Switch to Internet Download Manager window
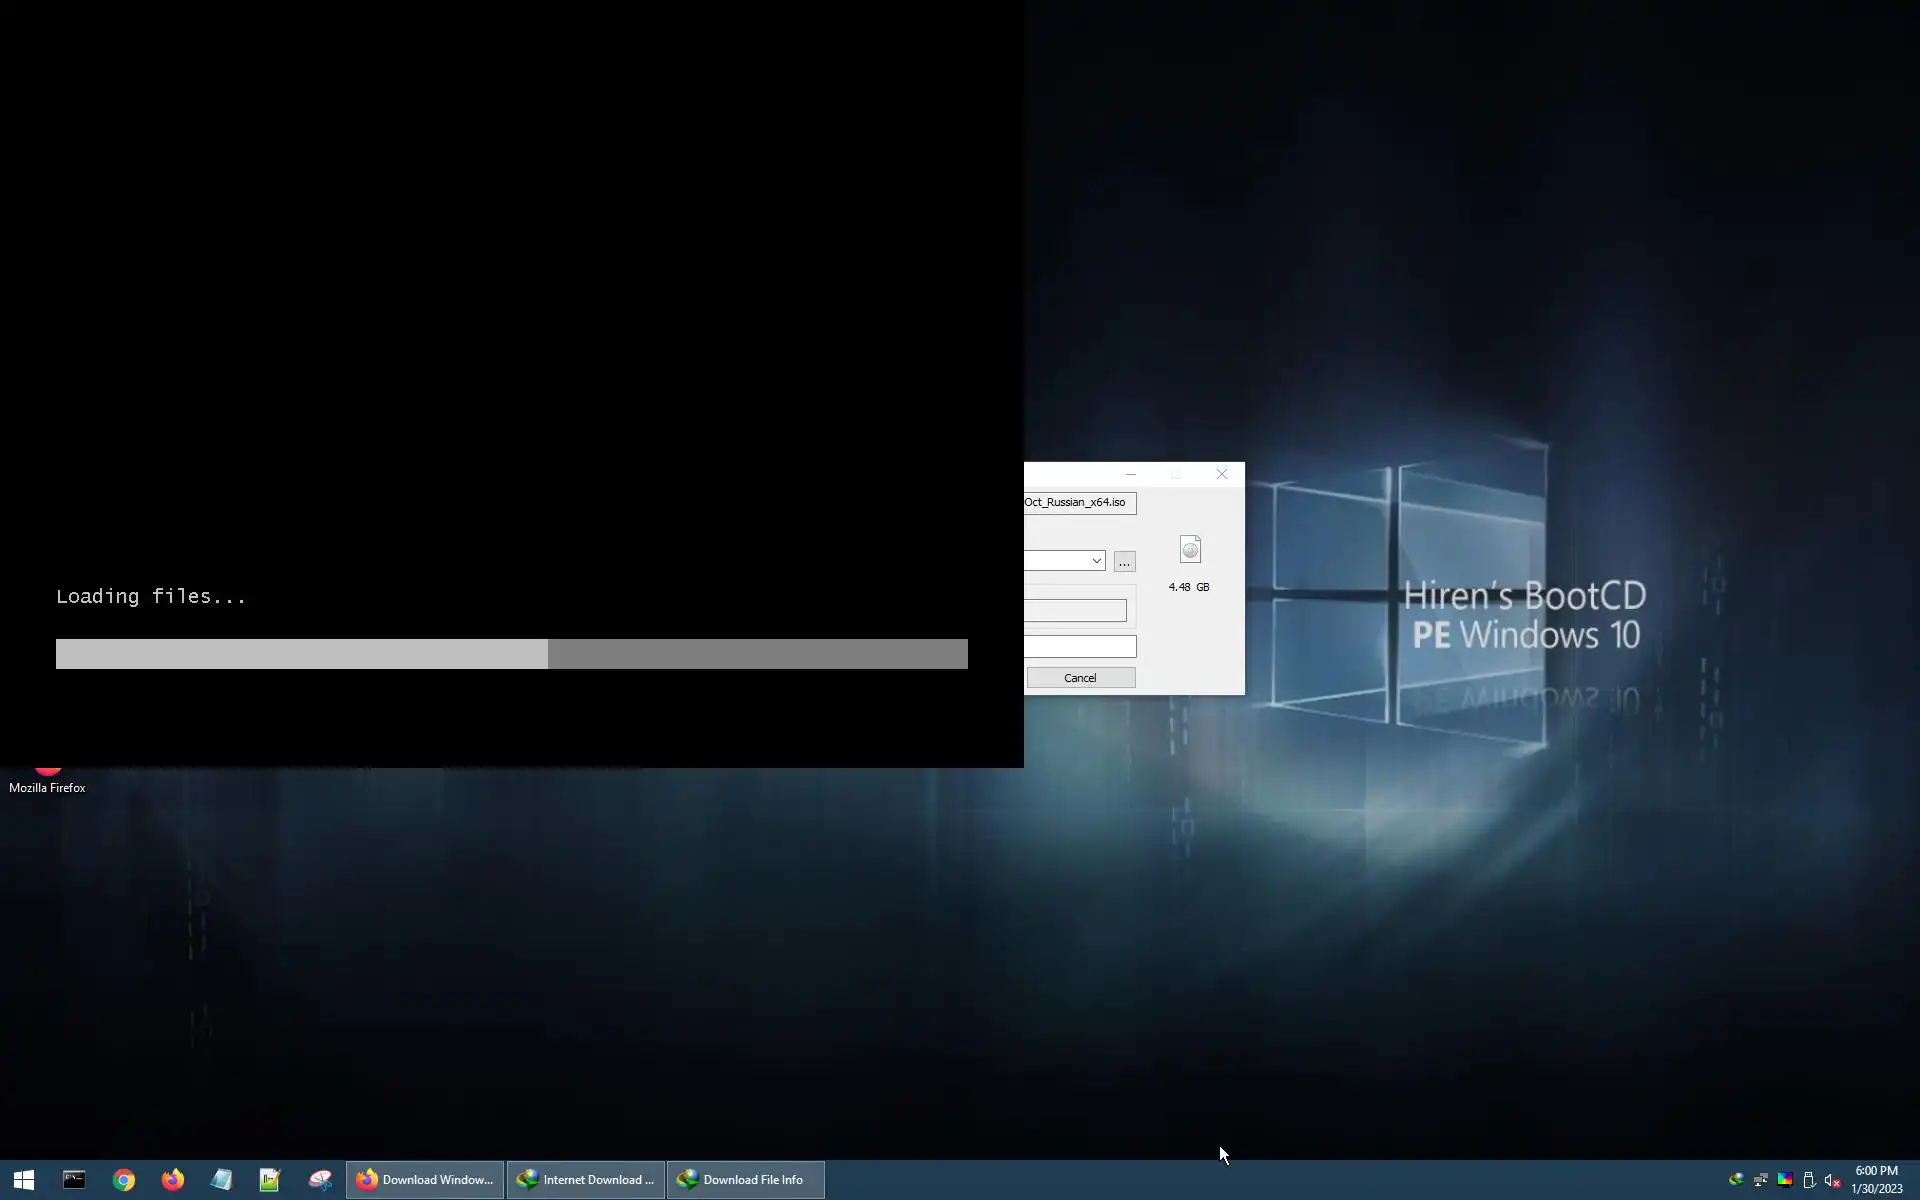 tap(585, 1180)
